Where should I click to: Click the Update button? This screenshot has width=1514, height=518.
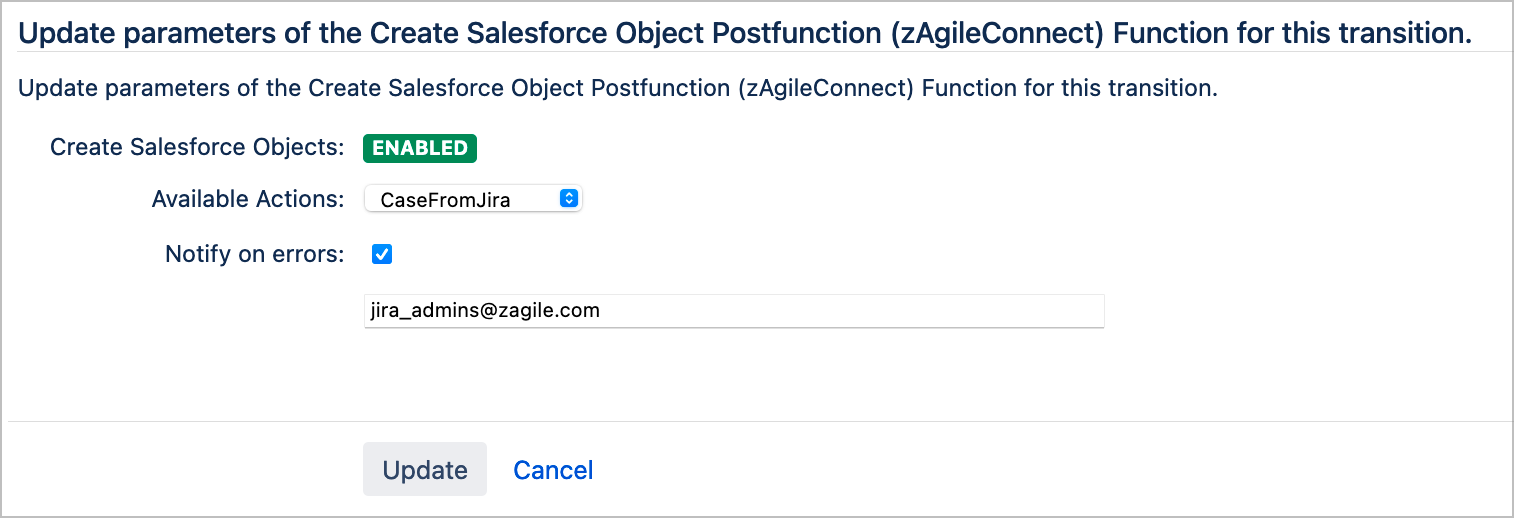(x=425, y=470)
